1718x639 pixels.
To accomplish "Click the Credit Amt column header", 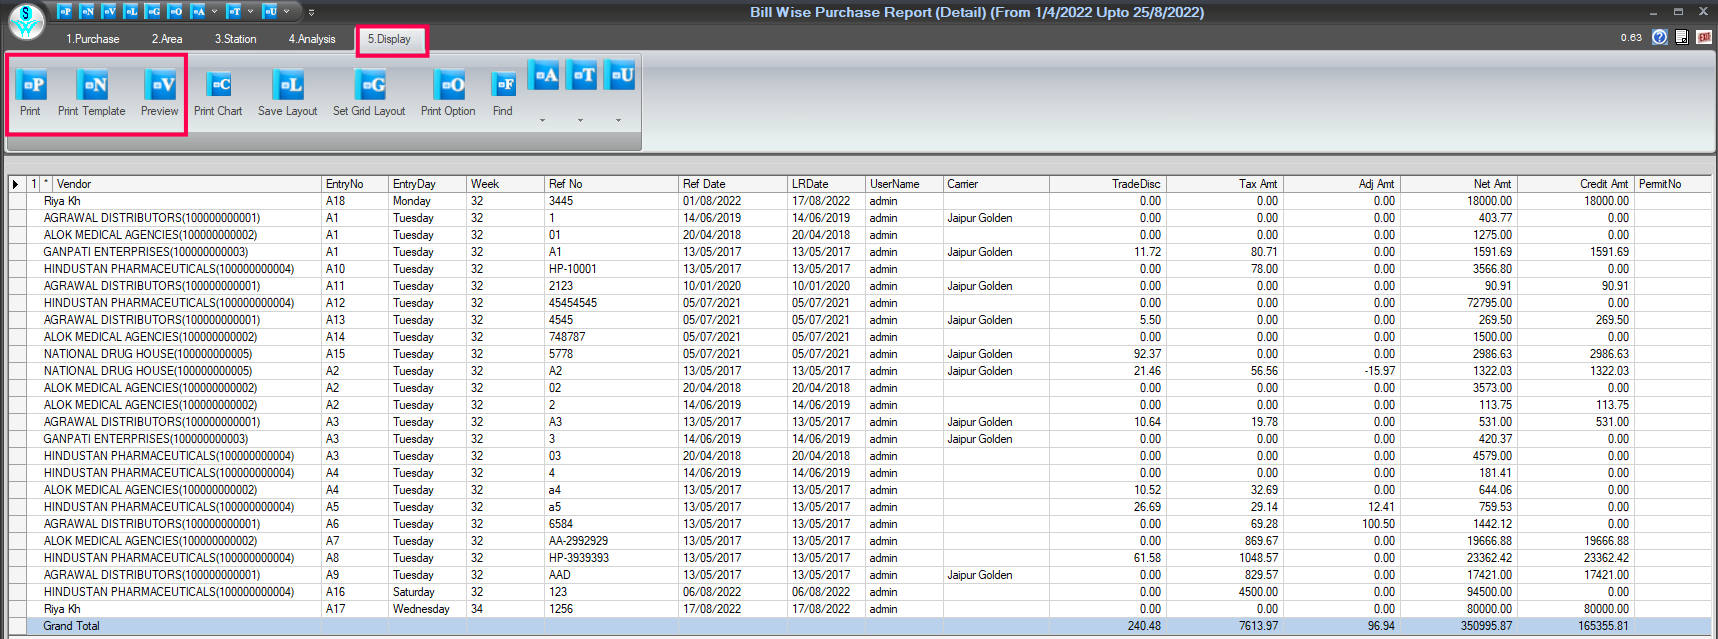I will (x=1575, y=184).
